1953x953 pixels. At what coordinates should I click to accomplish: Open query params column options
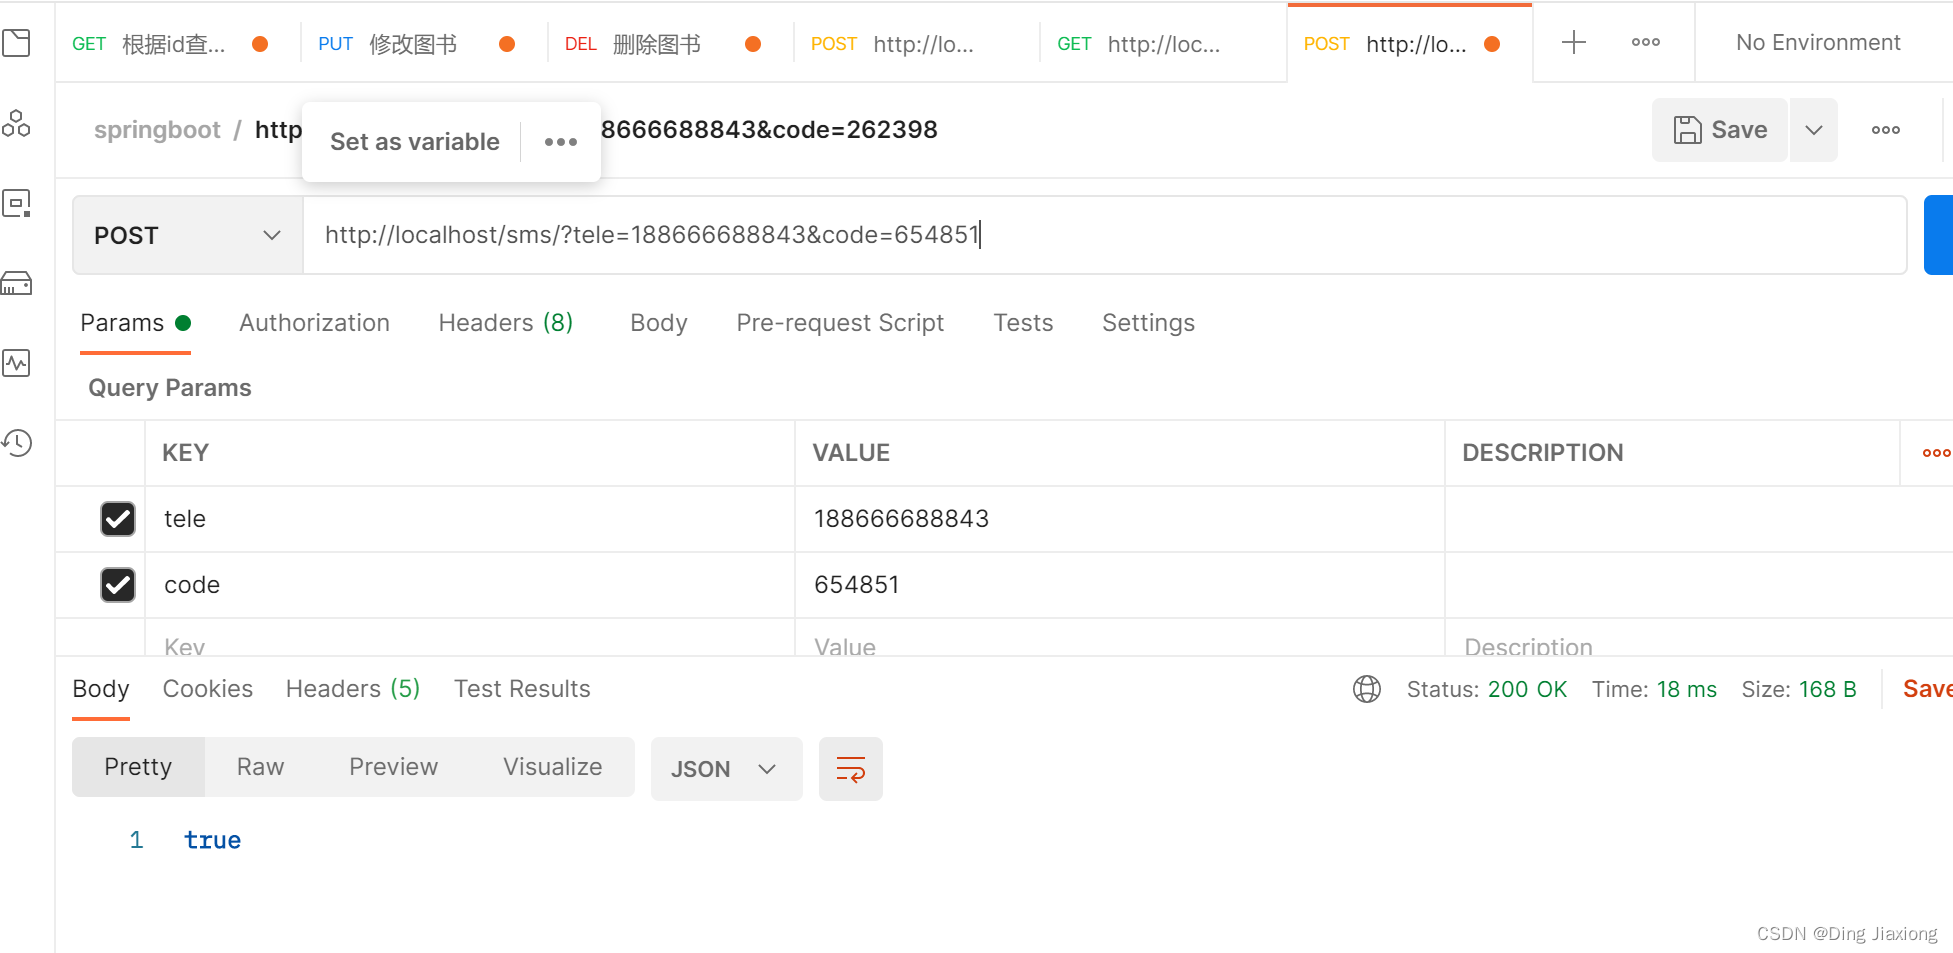(1936, 453)
